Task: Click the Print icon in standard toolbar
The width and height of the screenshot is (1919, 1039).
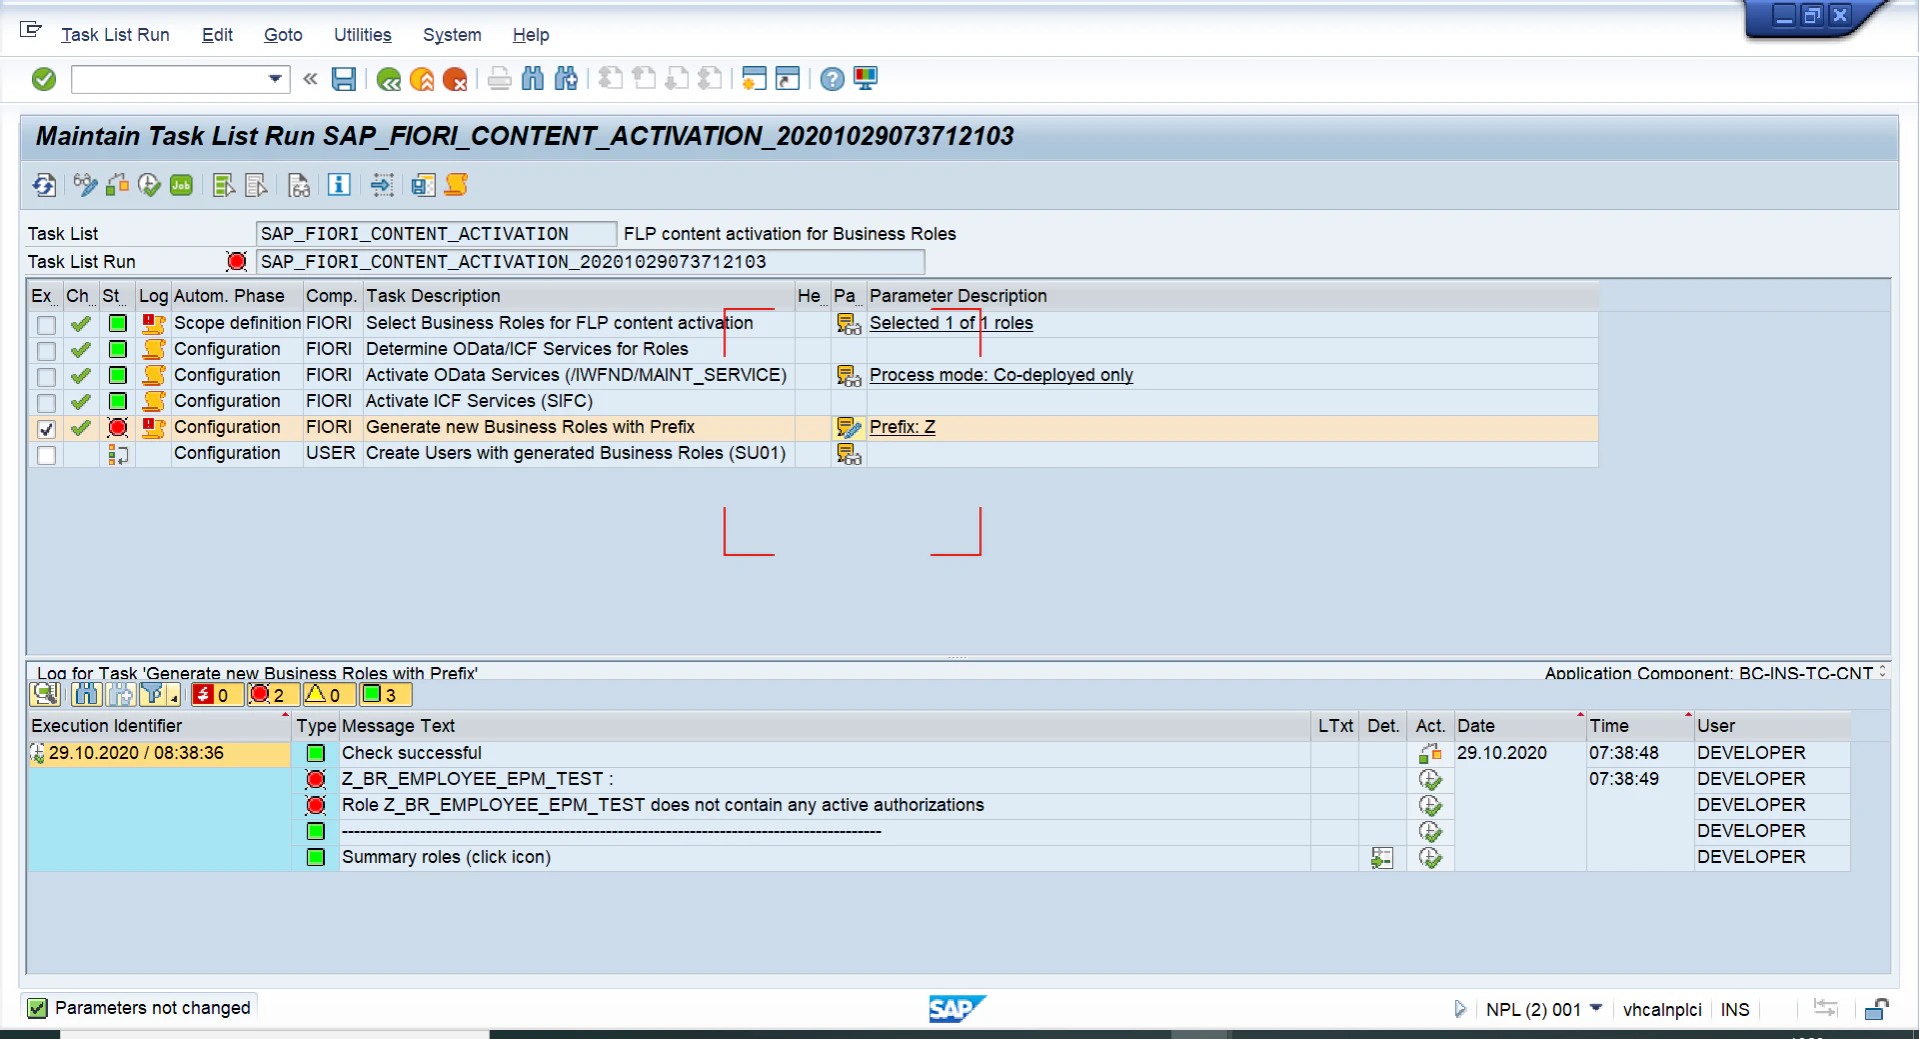Action: (x=500, y=79)
